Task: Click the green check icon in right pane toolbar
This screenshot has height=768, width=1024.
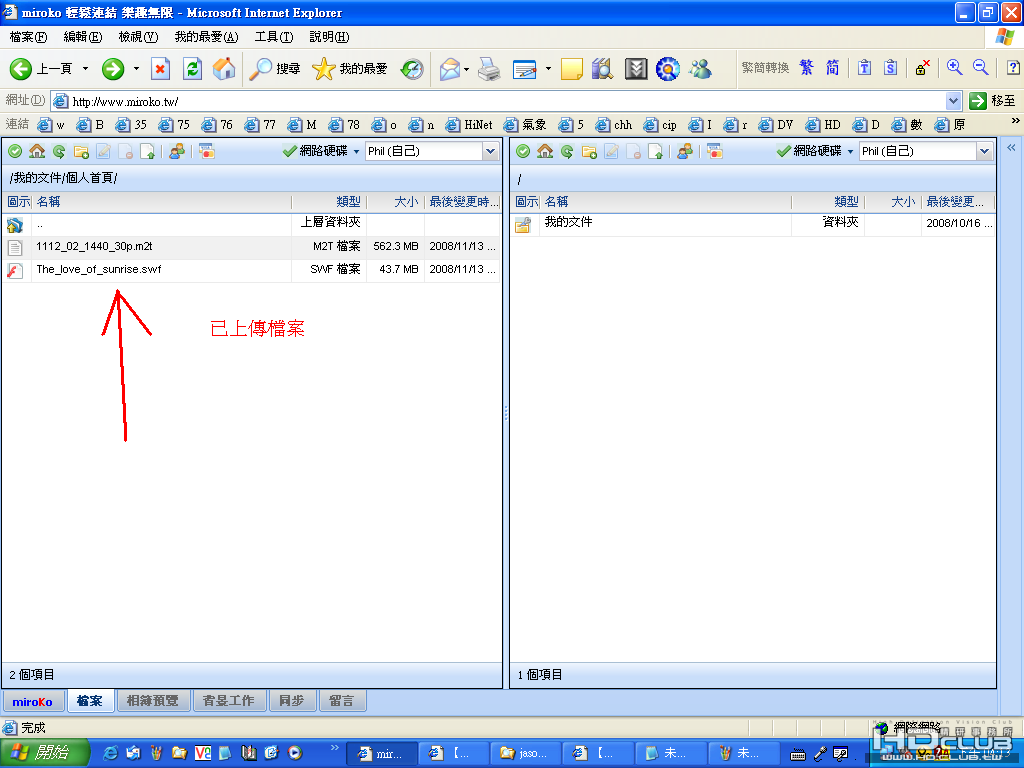Action: 522,152
